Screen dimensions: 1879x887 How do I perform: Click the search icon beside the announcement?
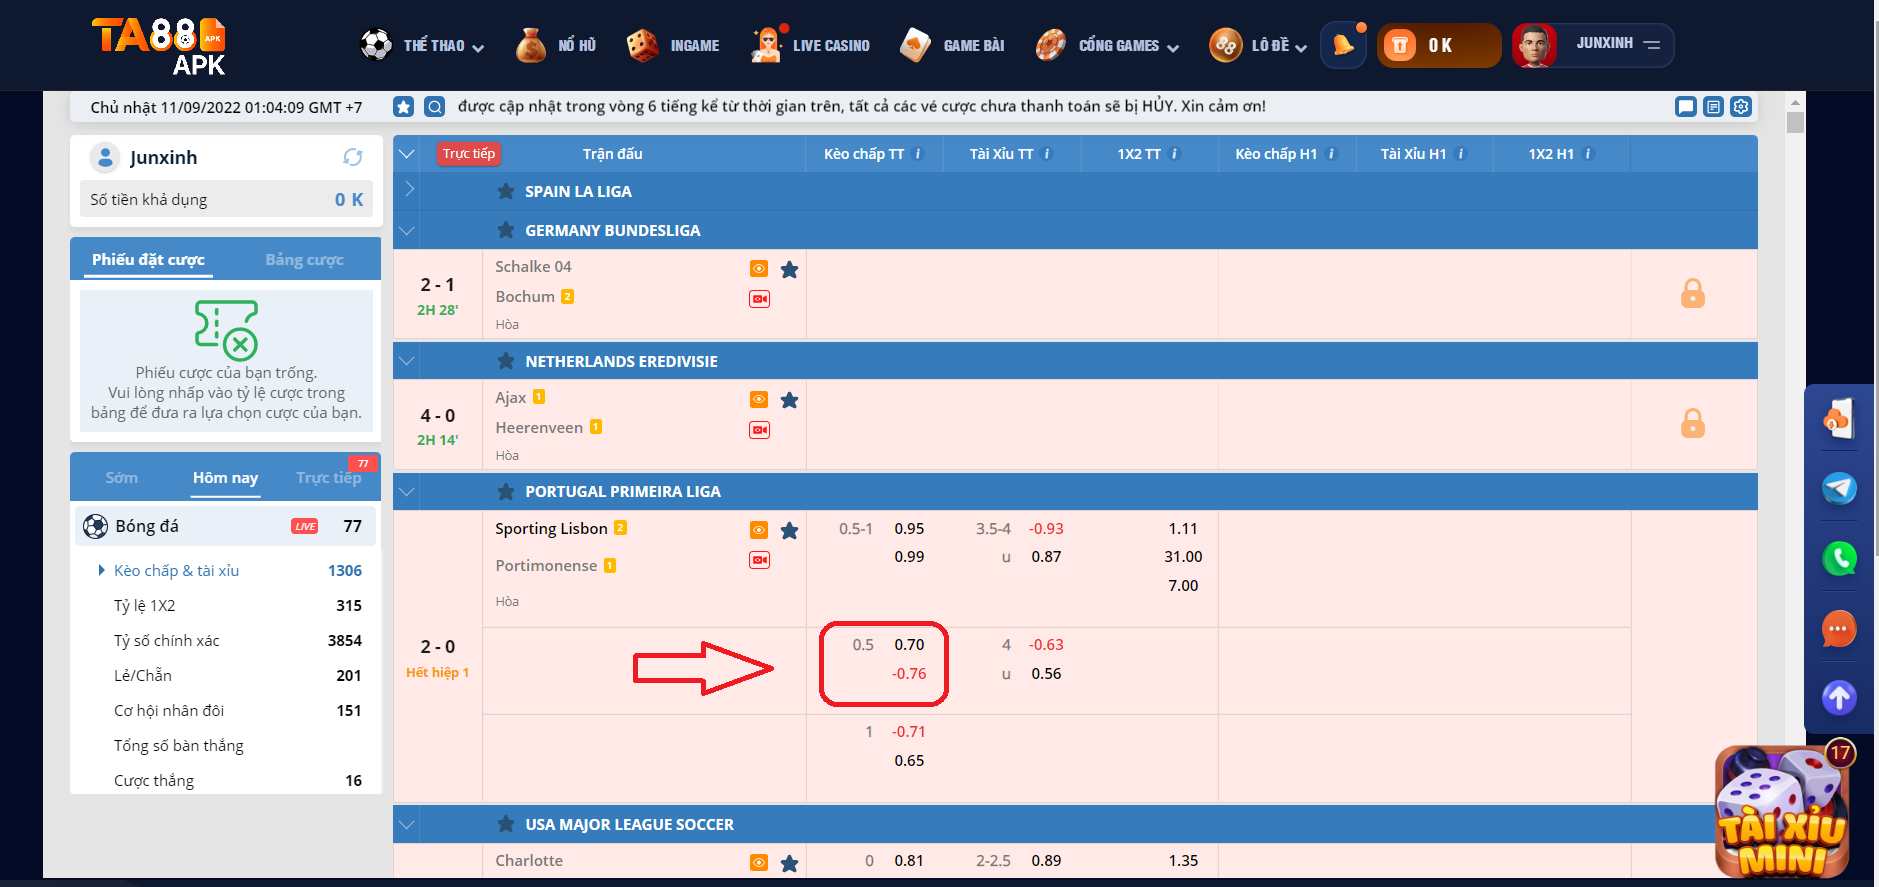tap(434, 106)
